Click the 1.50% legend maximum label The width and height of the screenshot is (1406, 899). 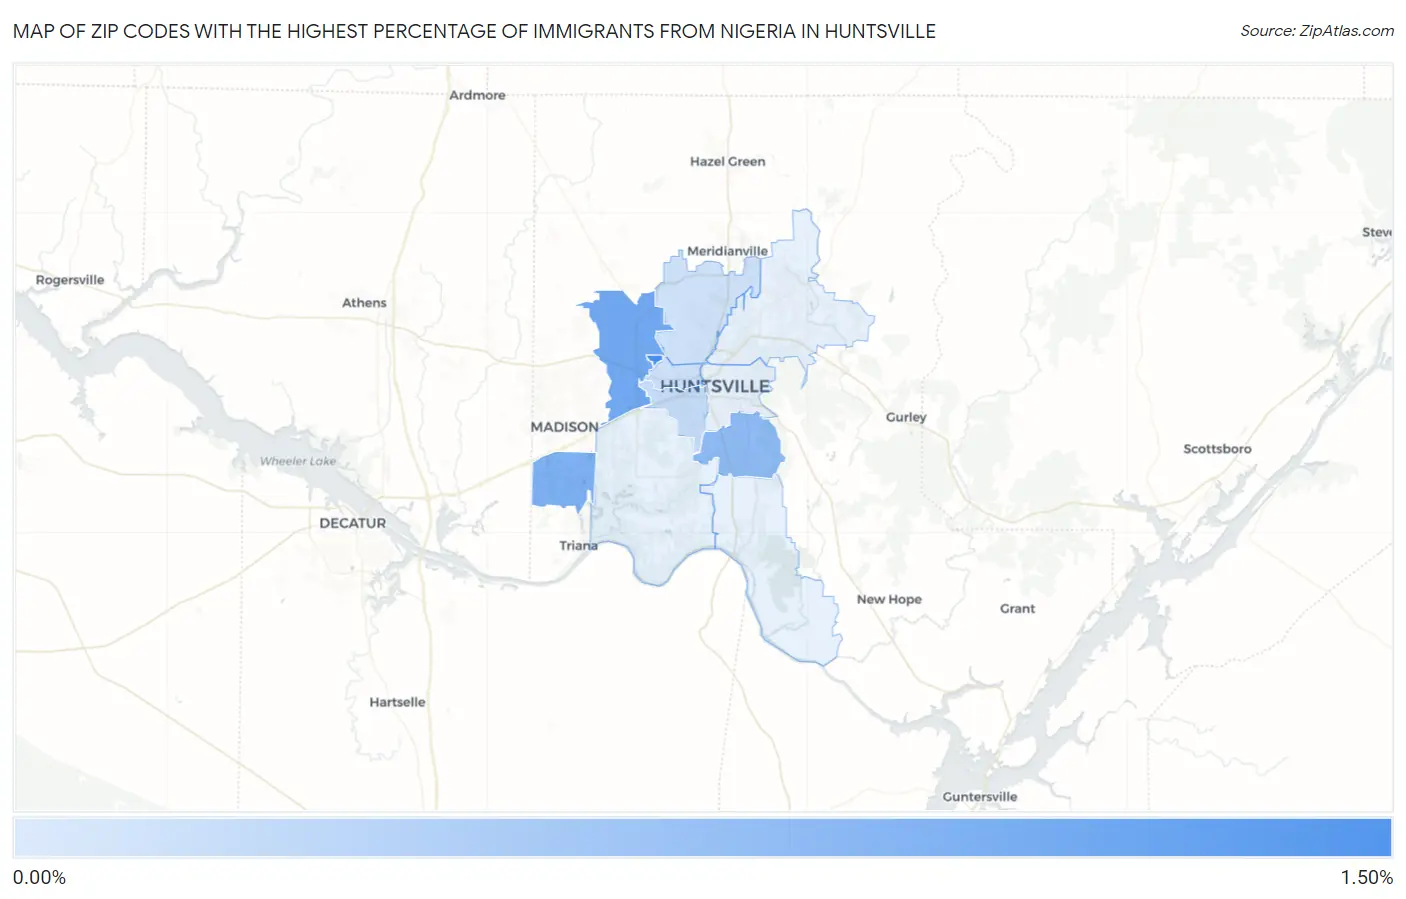1366,878
